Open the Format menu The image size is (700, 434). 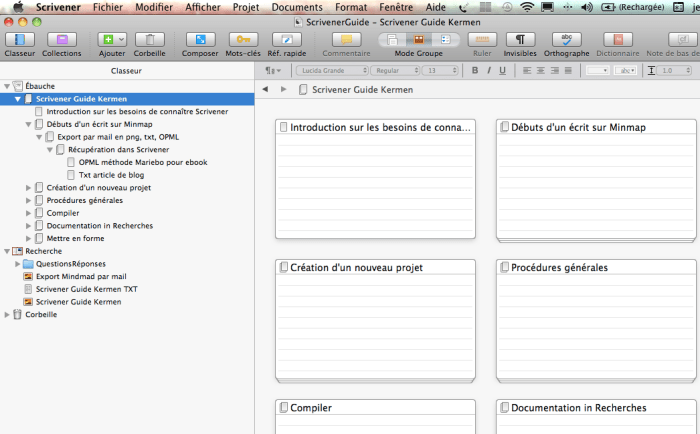[351, 7]
